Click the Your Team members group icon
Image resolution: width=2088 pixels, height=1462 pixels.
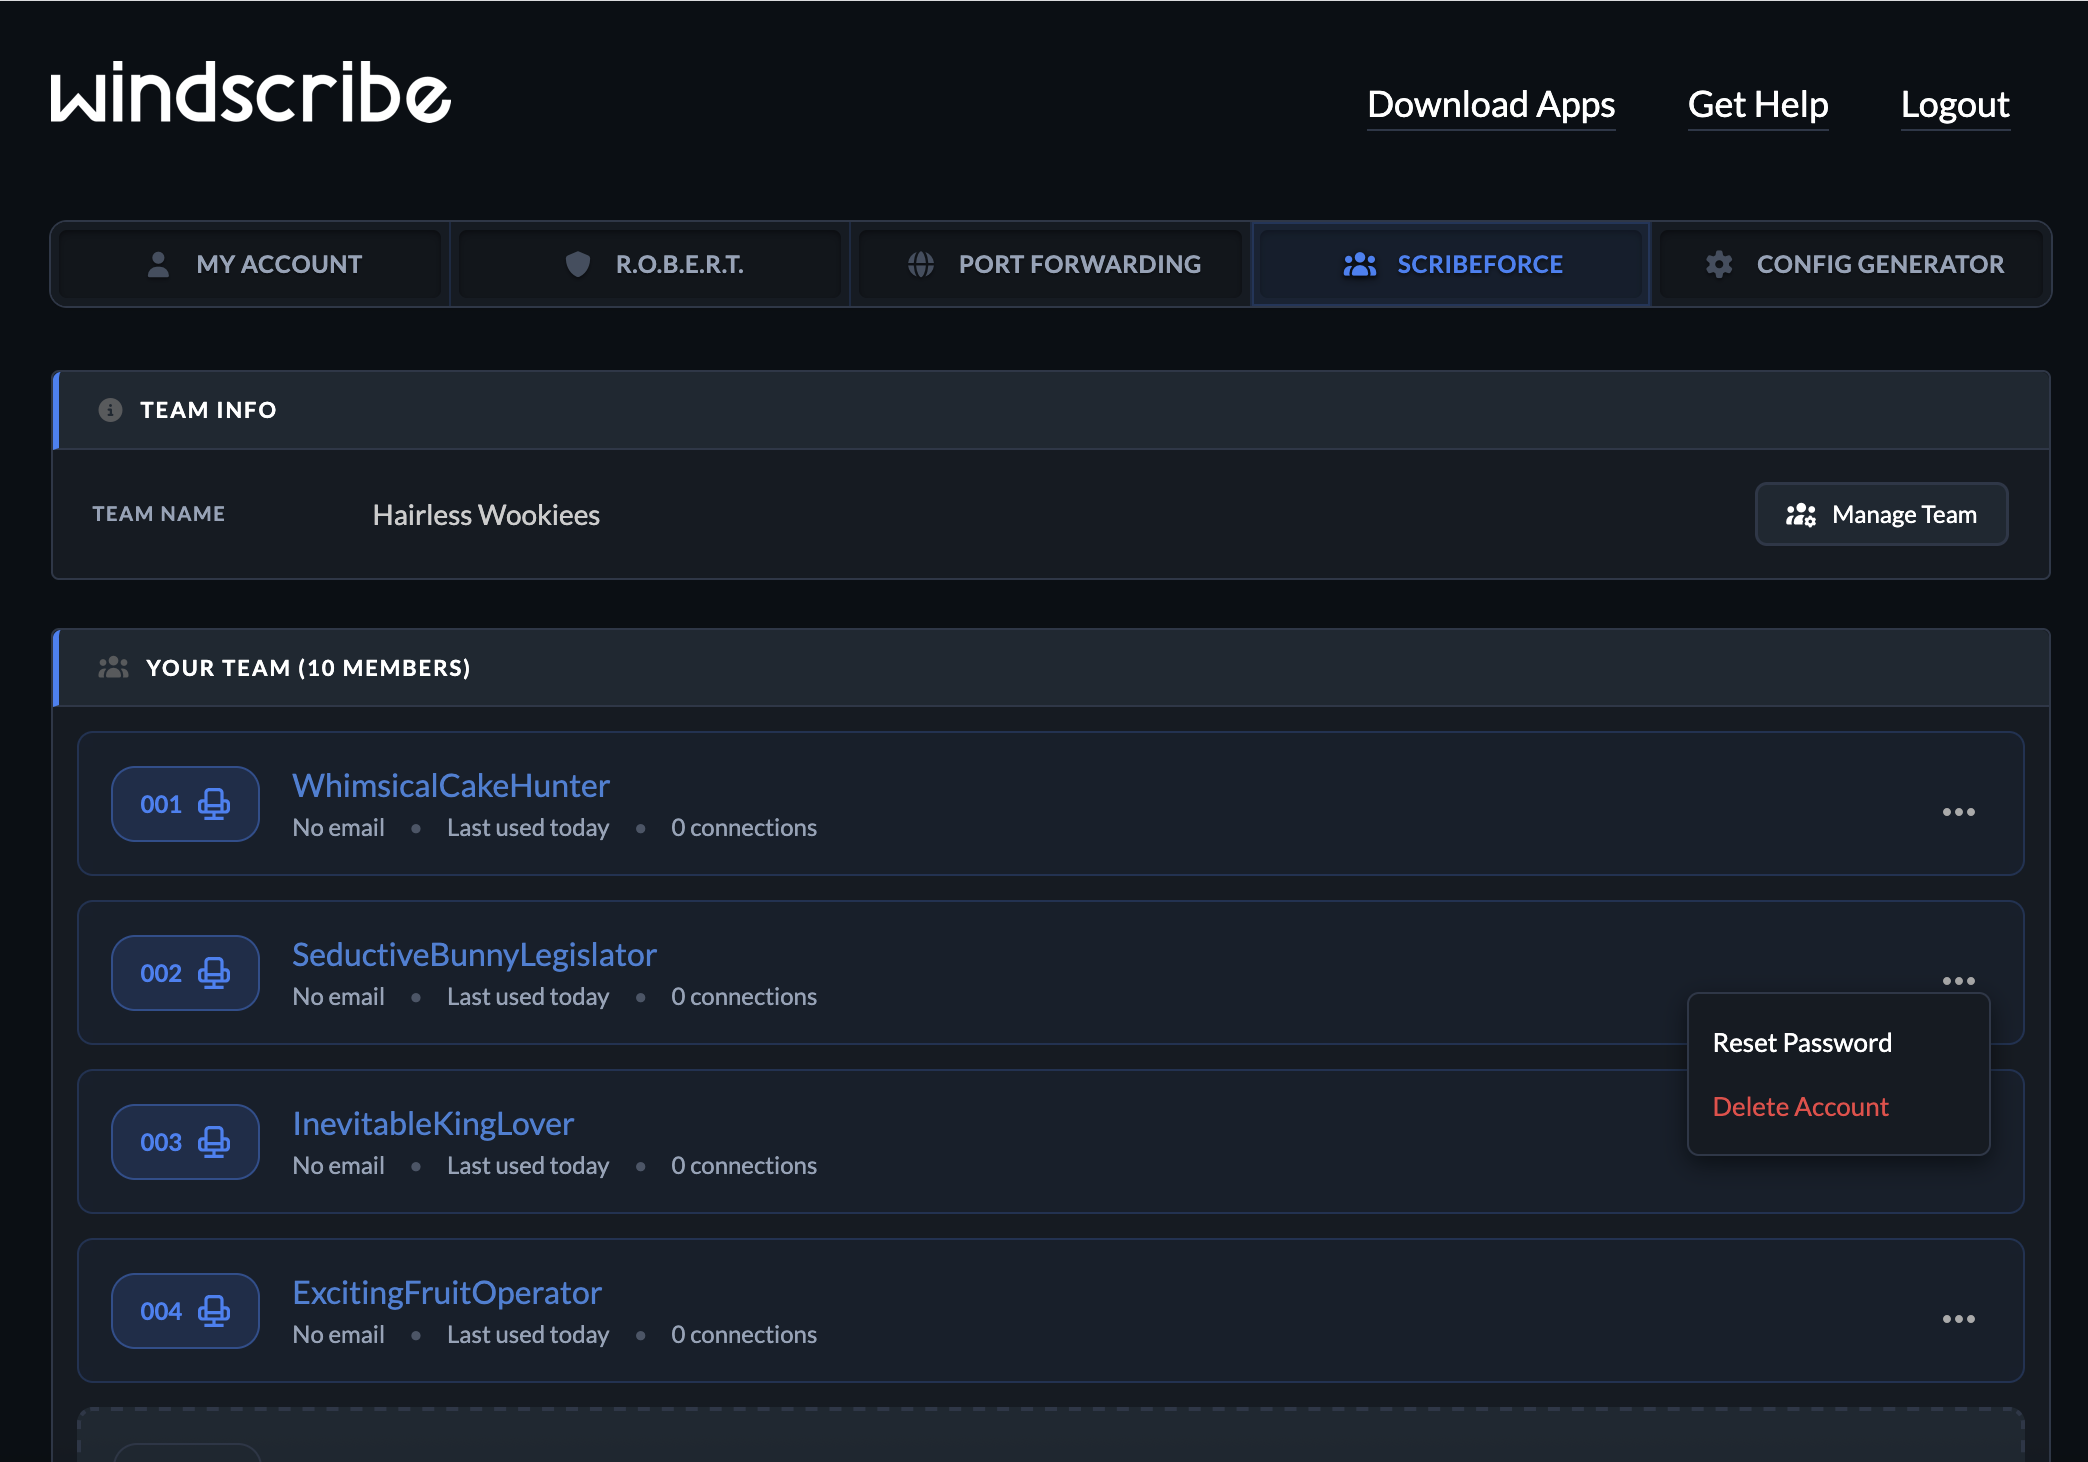coord(113,667)
